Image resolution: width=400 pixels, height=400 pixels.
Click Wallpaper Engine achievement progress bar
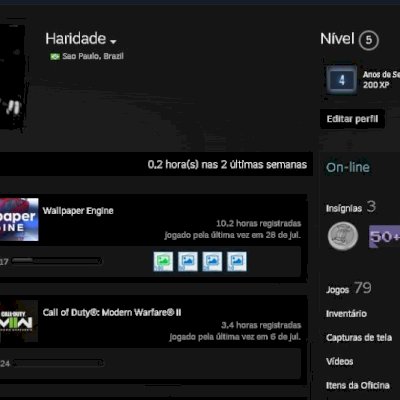point(57,261)
